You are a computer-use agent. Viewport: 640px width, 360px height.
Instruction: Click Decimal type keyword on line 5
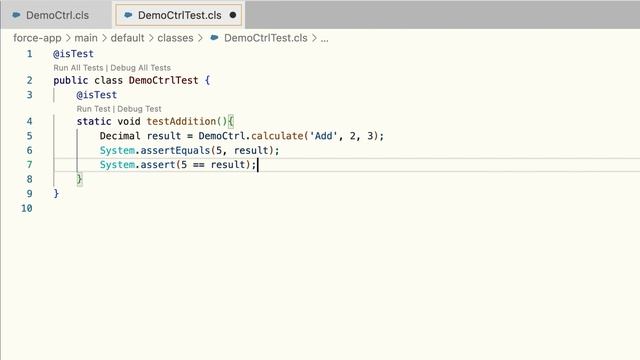(120, 136)
